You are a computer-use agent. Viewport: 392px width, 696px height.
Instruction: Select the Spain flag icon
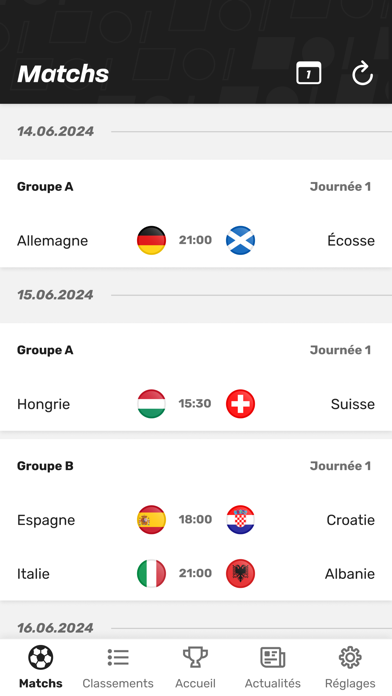[x=151, y=519]
